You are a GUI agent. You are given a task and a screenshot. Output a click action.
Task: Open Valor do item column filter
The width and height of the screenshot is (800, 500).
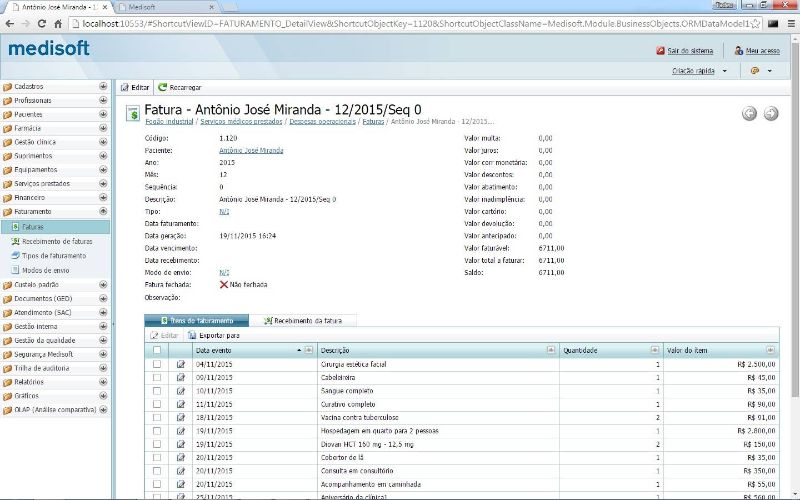coord(770,350)
